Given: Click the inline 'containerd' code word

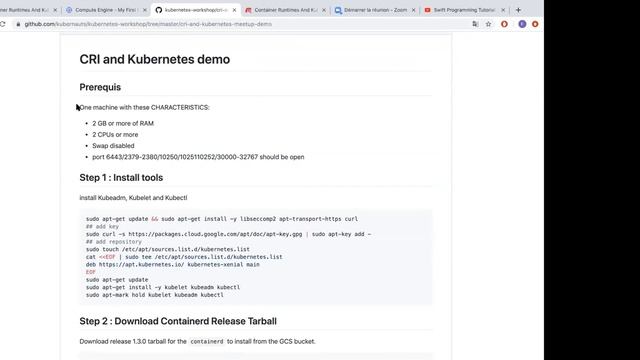Looking at the screenshot, I should point(207,341).
